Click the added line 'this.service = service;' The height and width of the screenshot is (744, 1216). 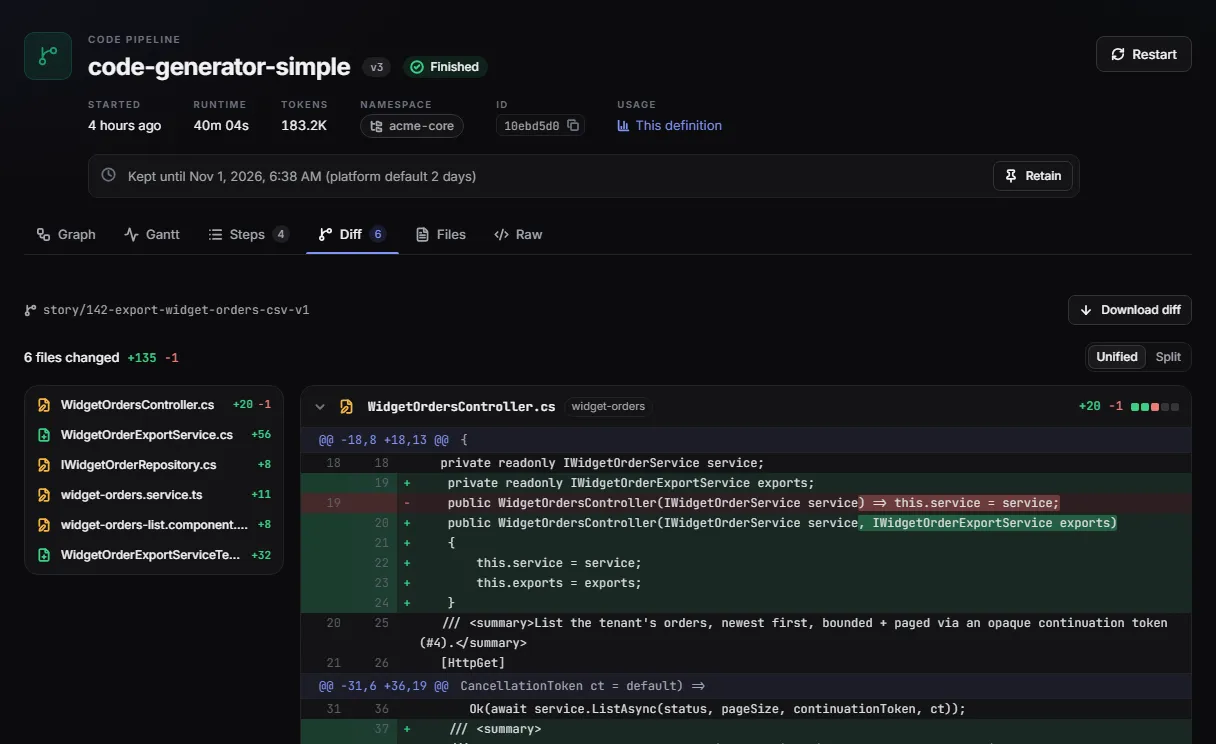[745, 563]
